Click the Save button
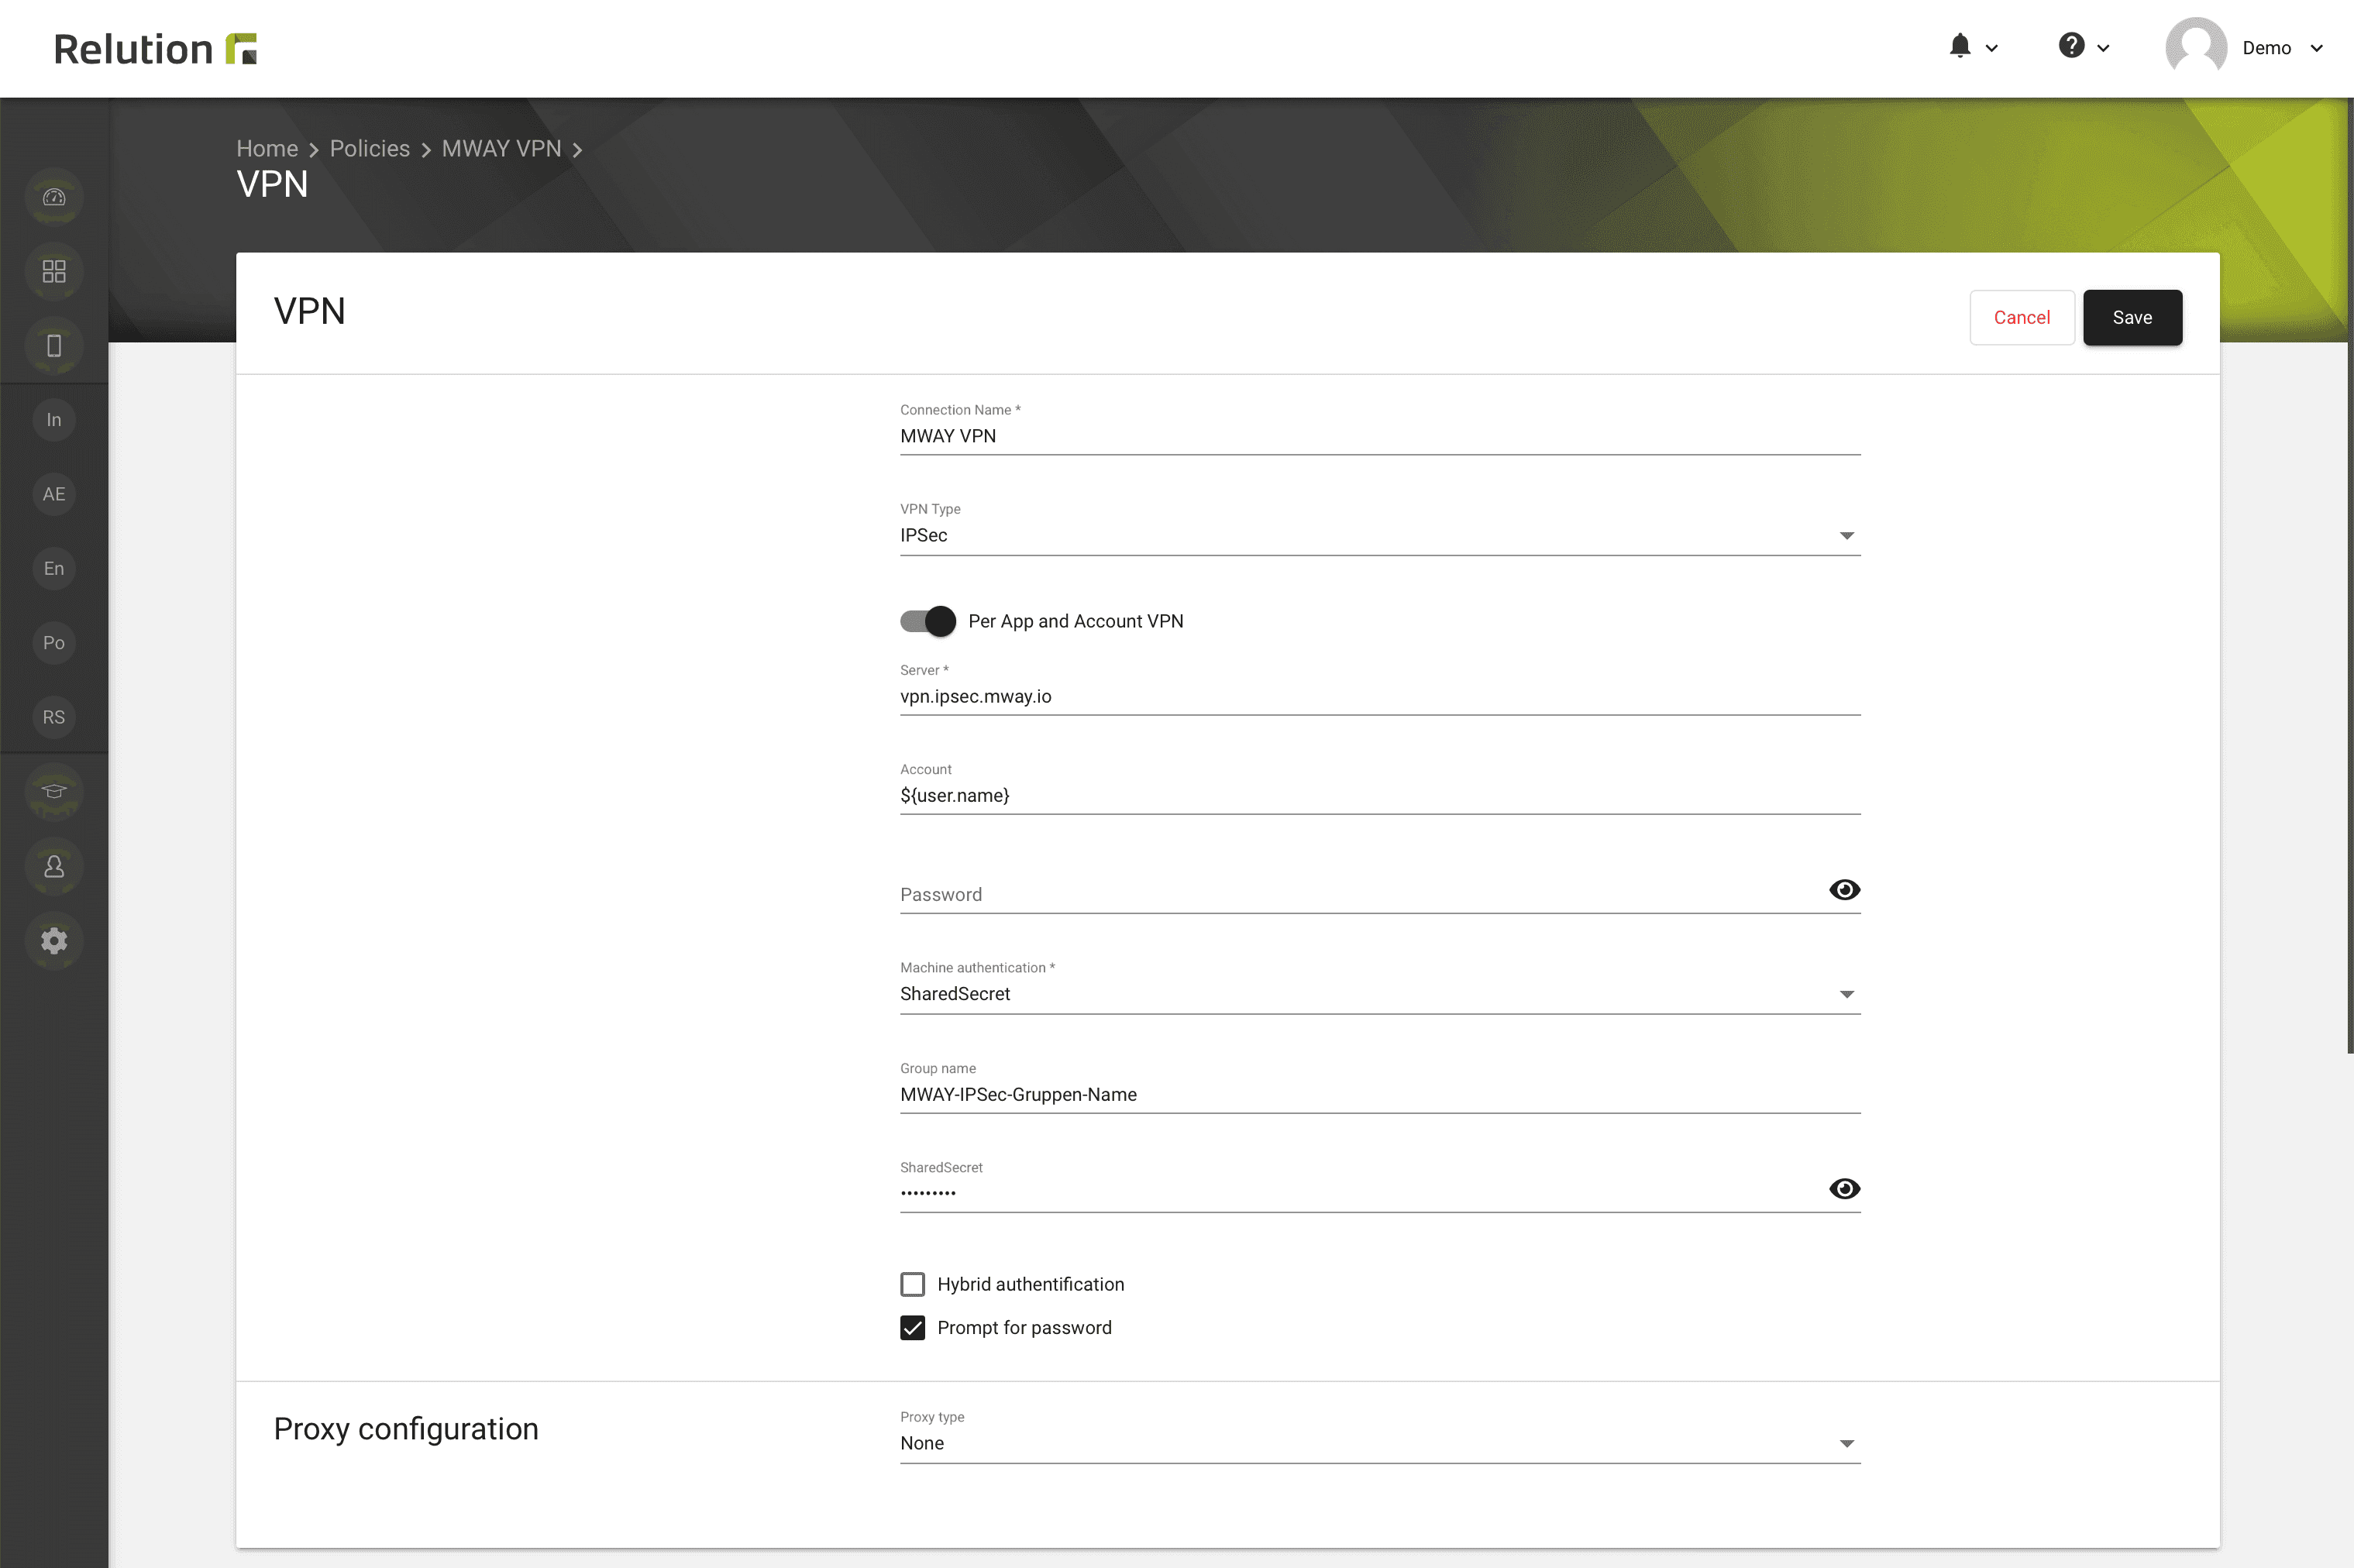The height and width of the screenshot is (1568, 2354). pyautogui.click(x=2132, y=317)
